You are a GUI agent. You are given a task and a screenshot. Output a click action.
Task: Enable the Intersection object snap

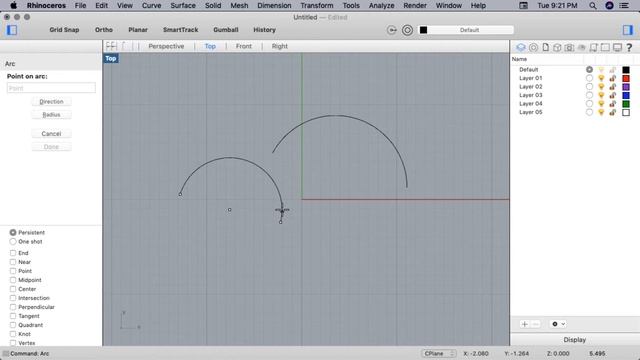13,298
